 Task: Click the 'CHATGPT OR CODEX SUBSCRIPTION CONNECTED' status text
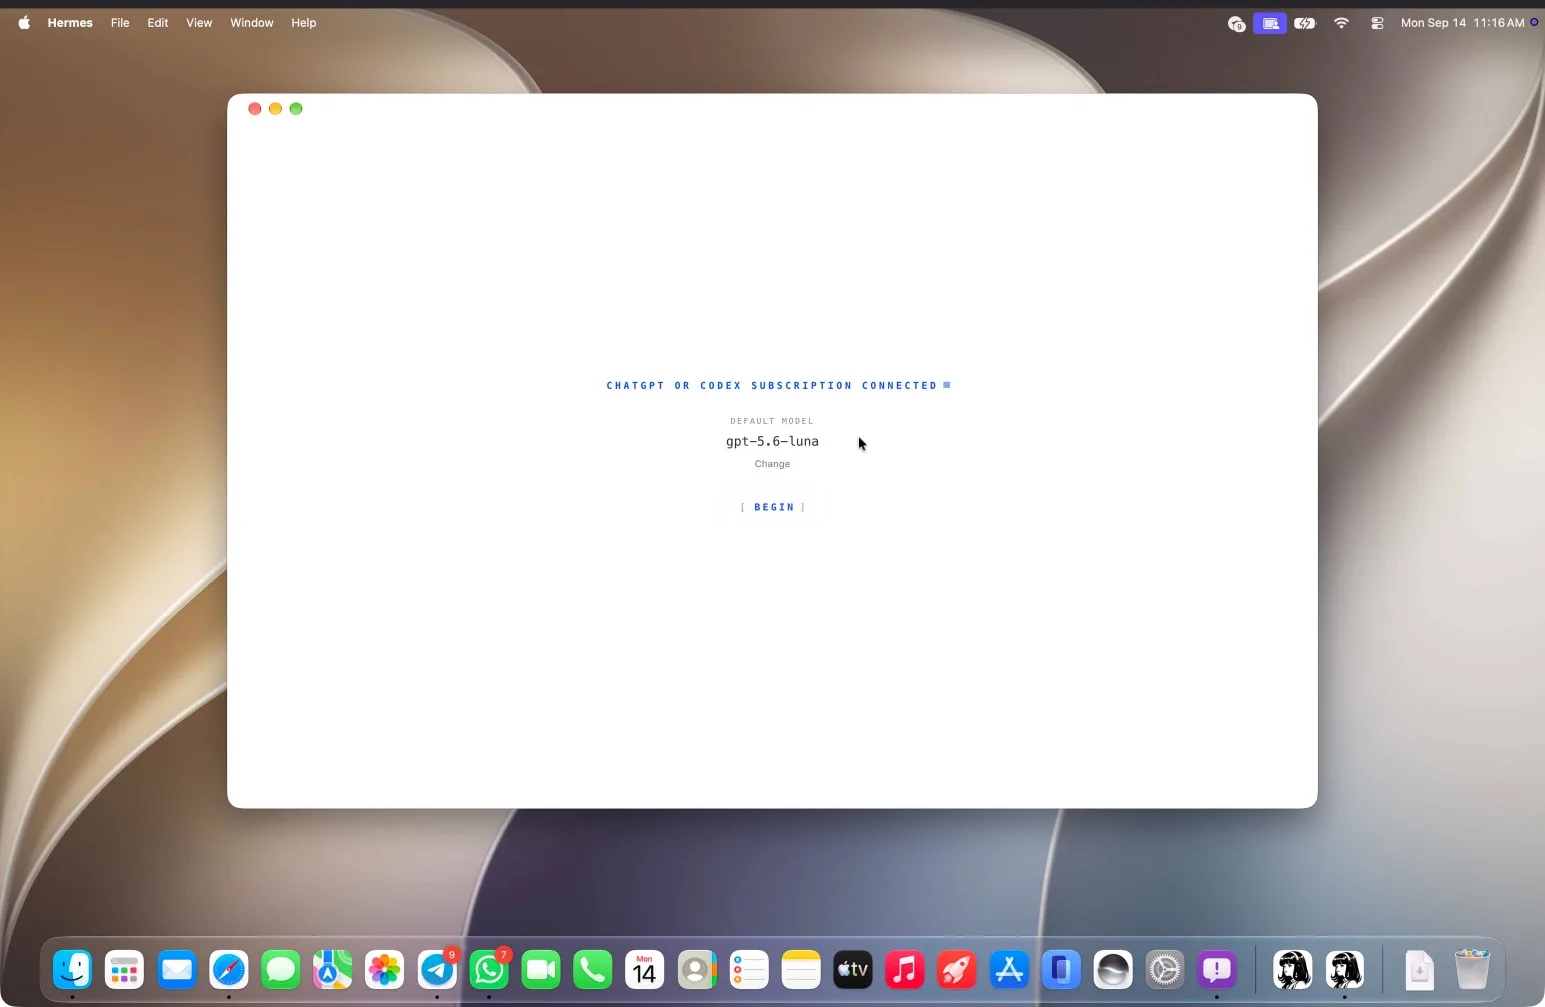coord(772,385)
